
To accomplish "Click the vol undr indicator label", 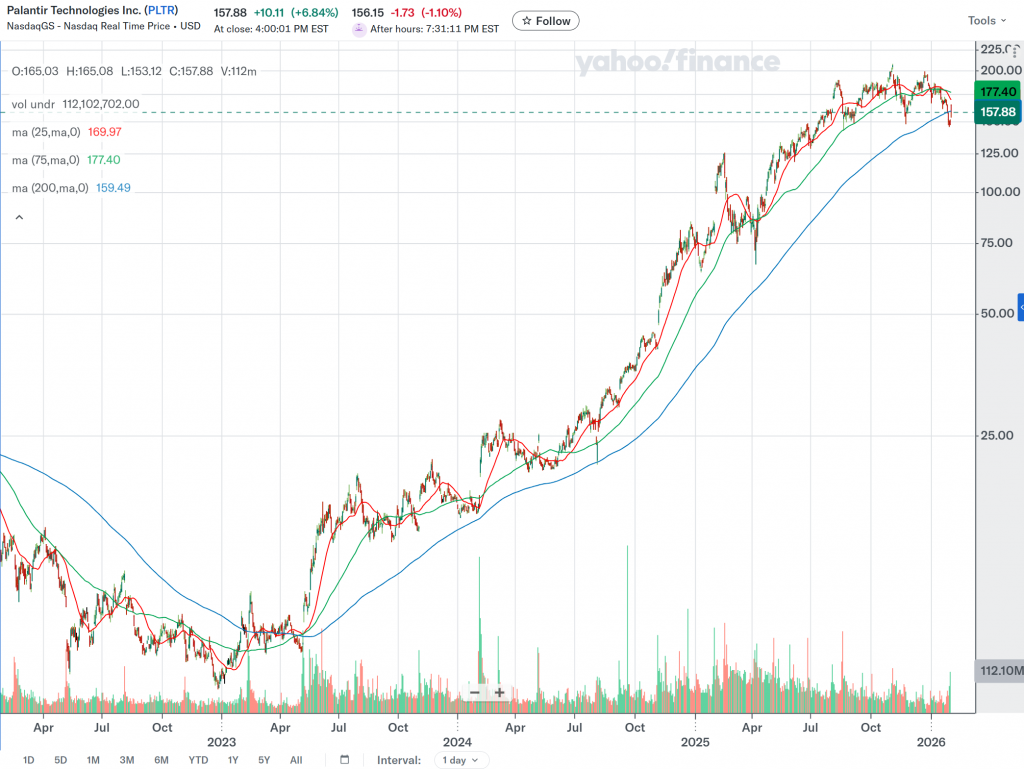I will click(x=34, y=104).
